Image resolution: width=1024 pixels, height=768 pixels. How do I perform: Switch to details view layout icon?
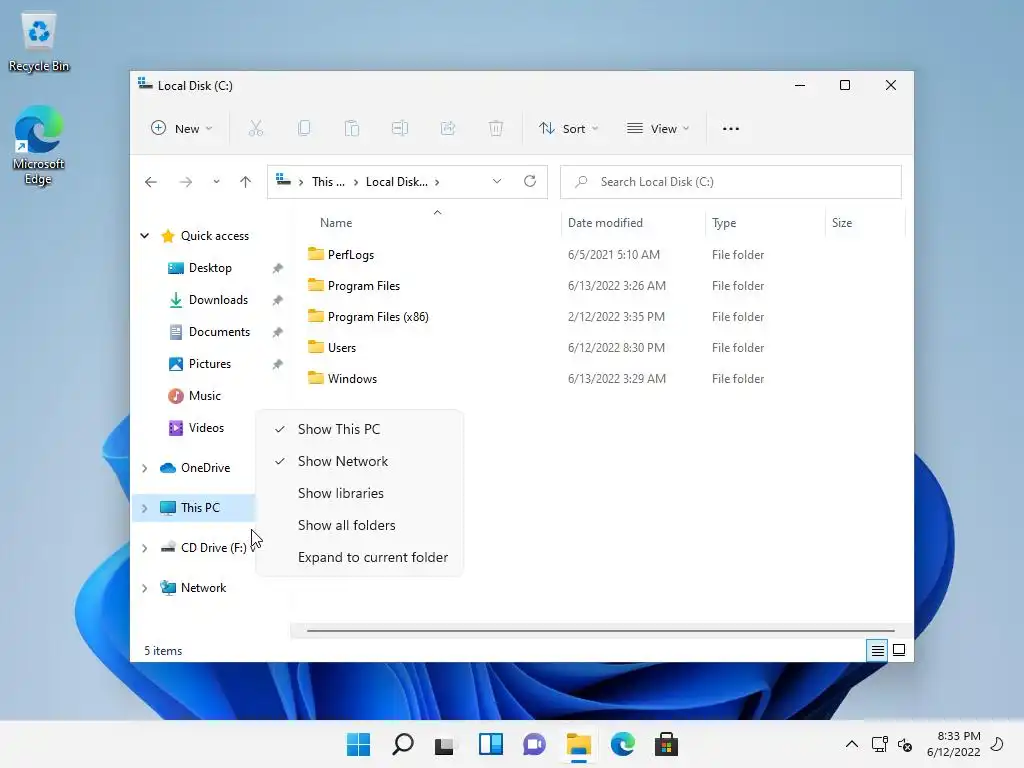(877, 650)
